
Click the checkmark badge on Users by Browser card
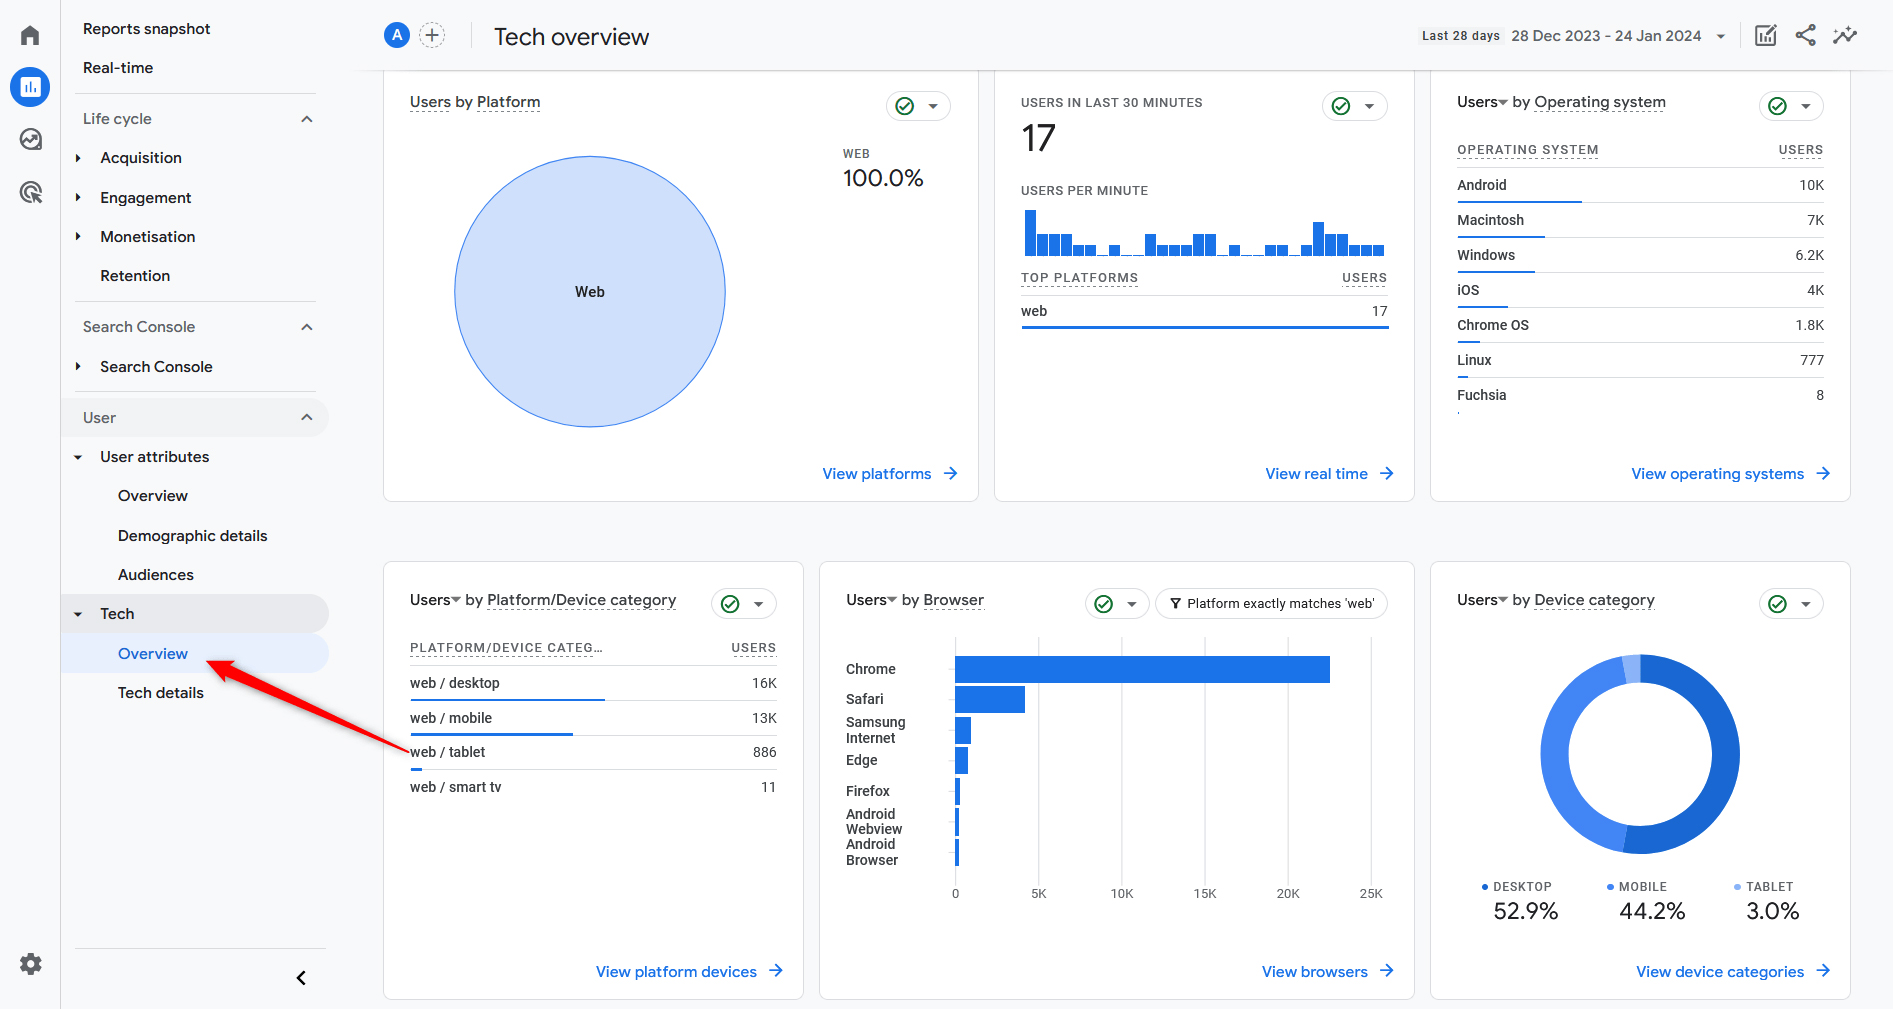pos(1103,603)
